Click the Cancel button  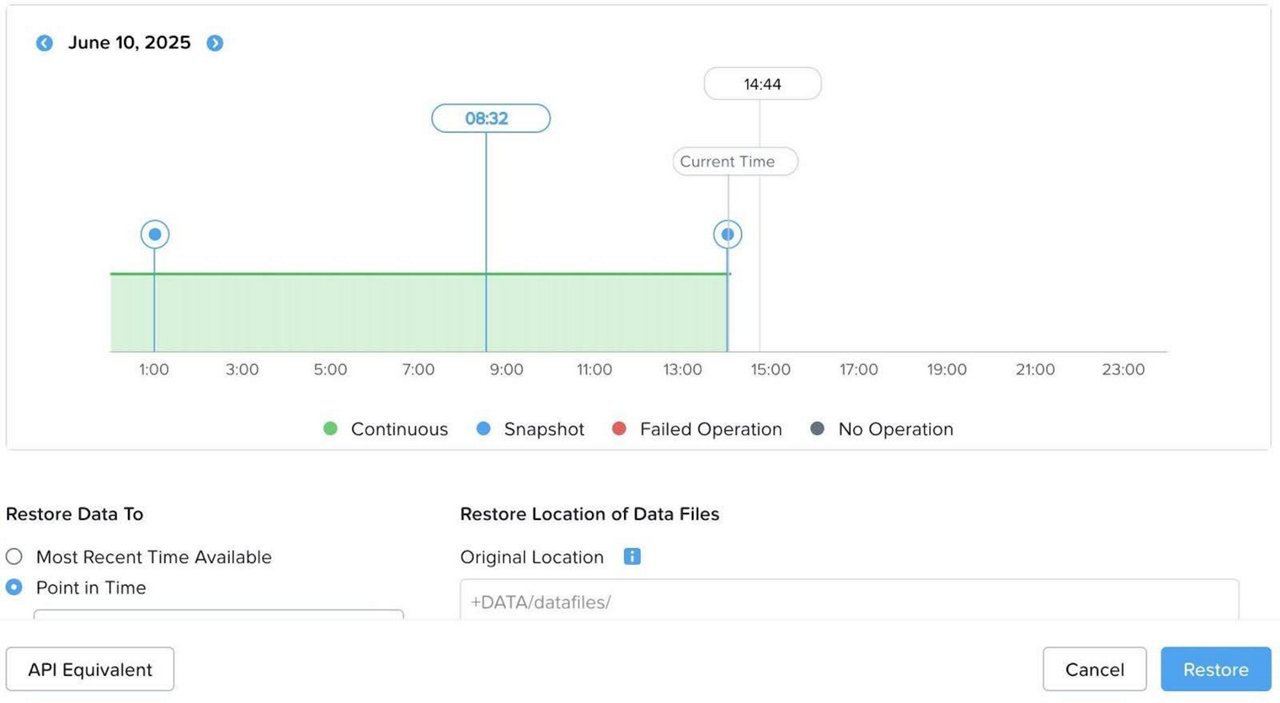point(1094,669)
